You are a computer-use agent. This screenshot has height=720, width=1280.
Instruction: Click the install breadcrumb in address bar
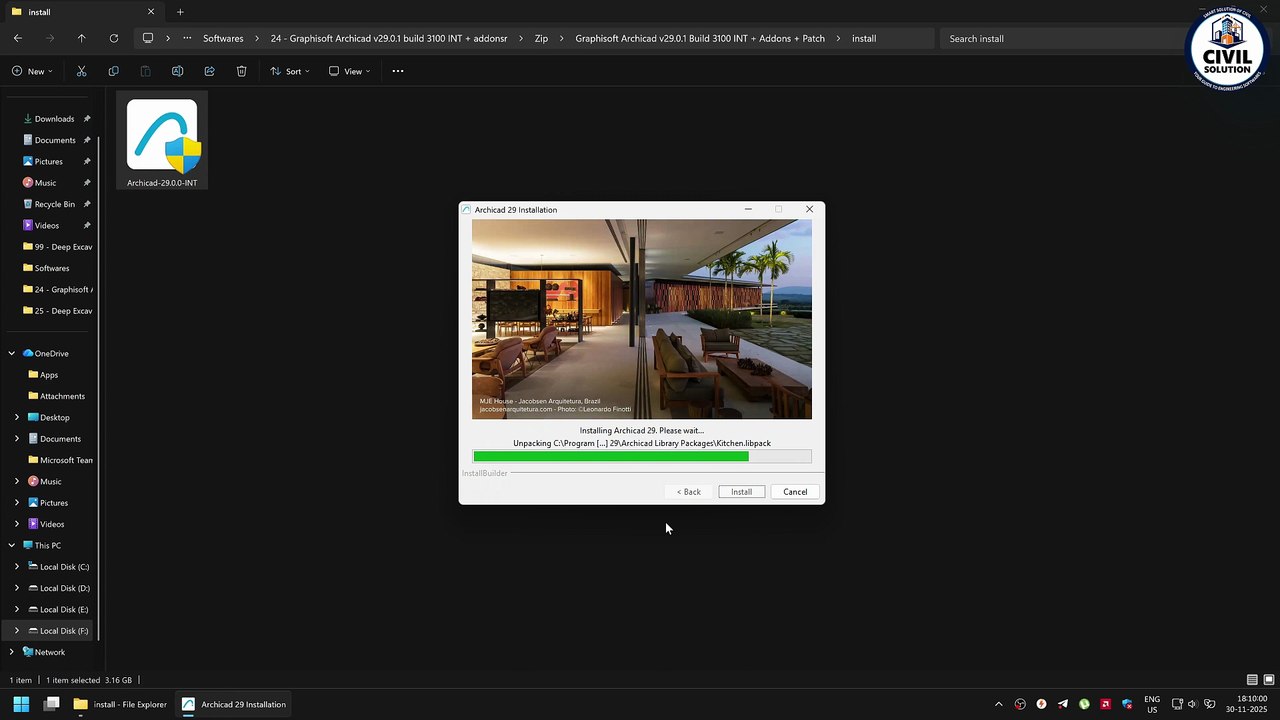click(864, 38)
